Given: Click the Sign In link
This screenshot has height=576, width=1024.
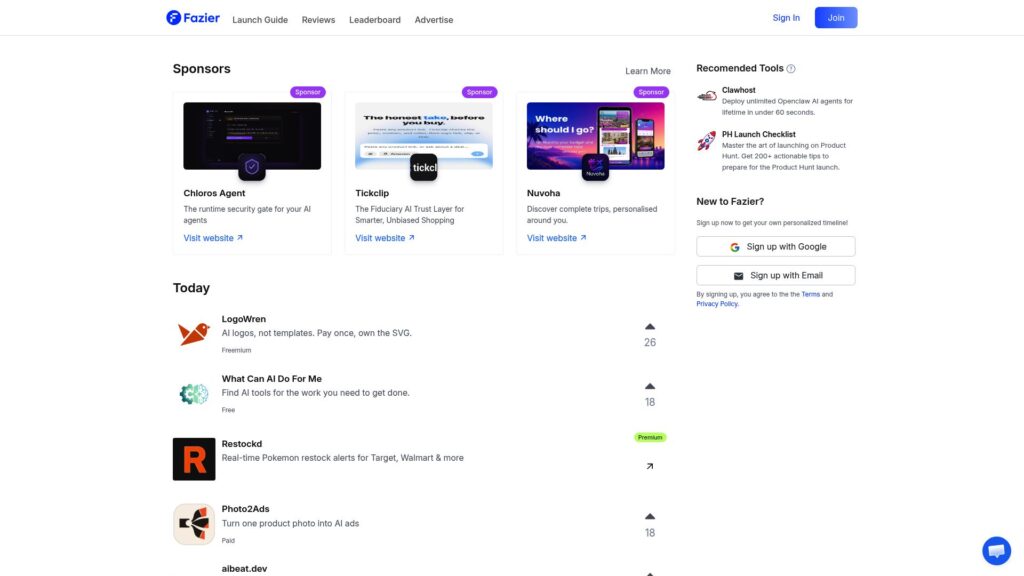Looking at the screenshot, I should click(786, 18).
